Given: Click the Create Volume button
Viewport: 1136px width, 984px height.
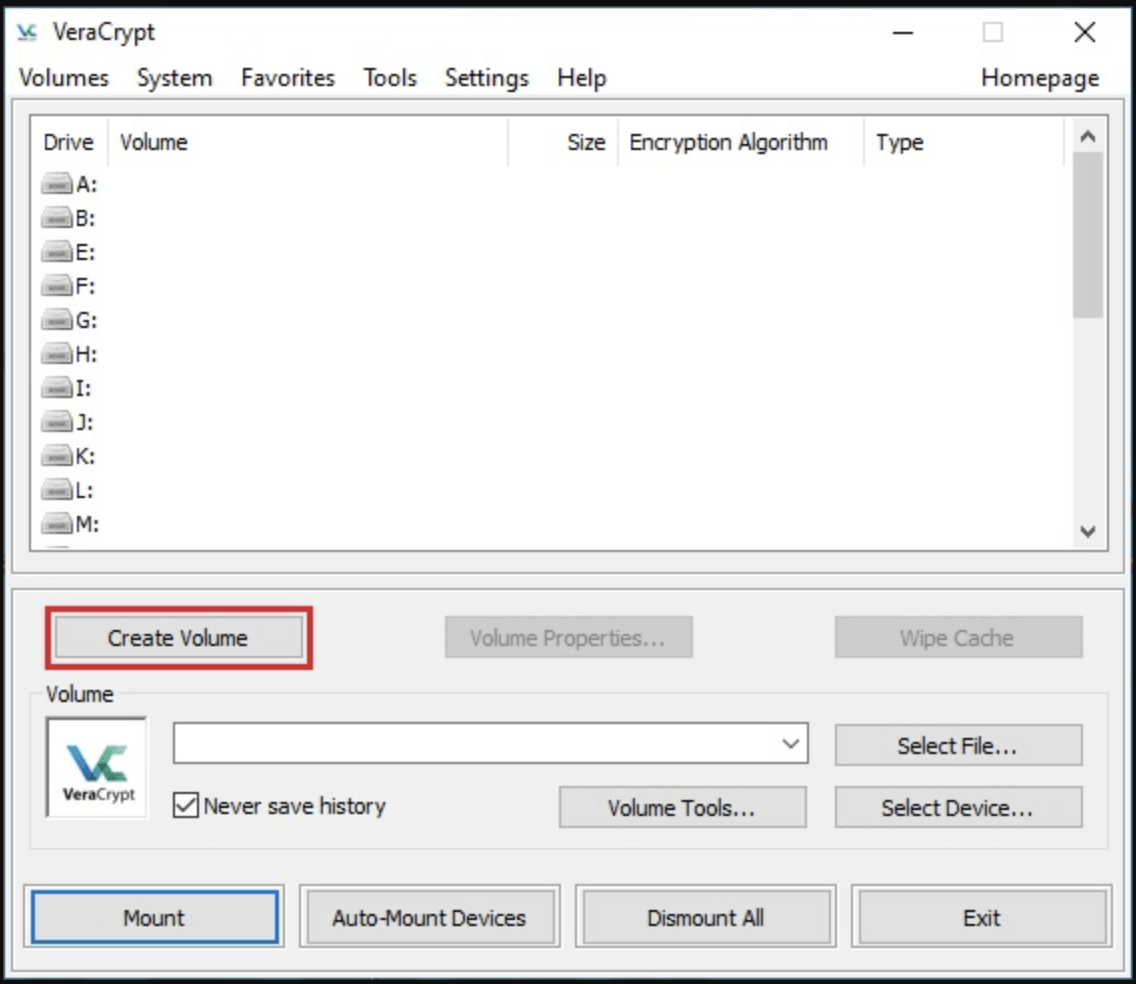Looking at the screenshot, I should 178,637.
